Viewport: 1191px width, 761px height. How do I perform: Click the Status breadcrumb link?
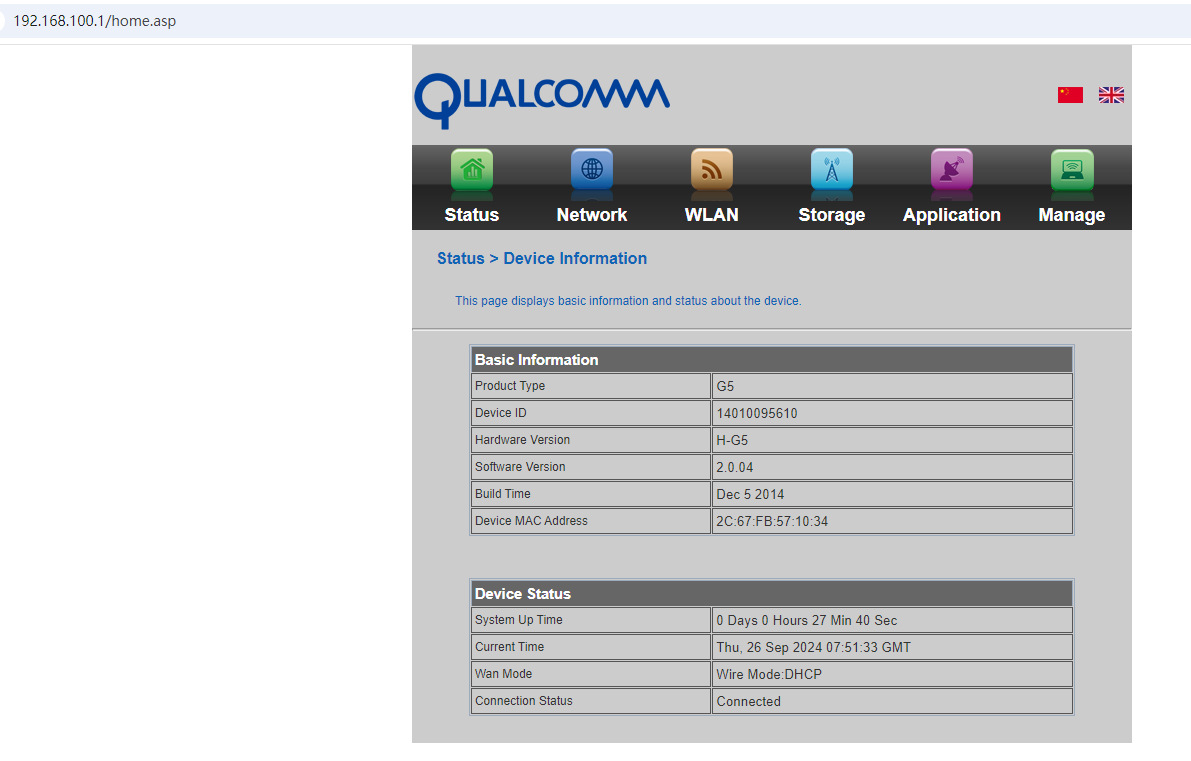pos(460,259)
